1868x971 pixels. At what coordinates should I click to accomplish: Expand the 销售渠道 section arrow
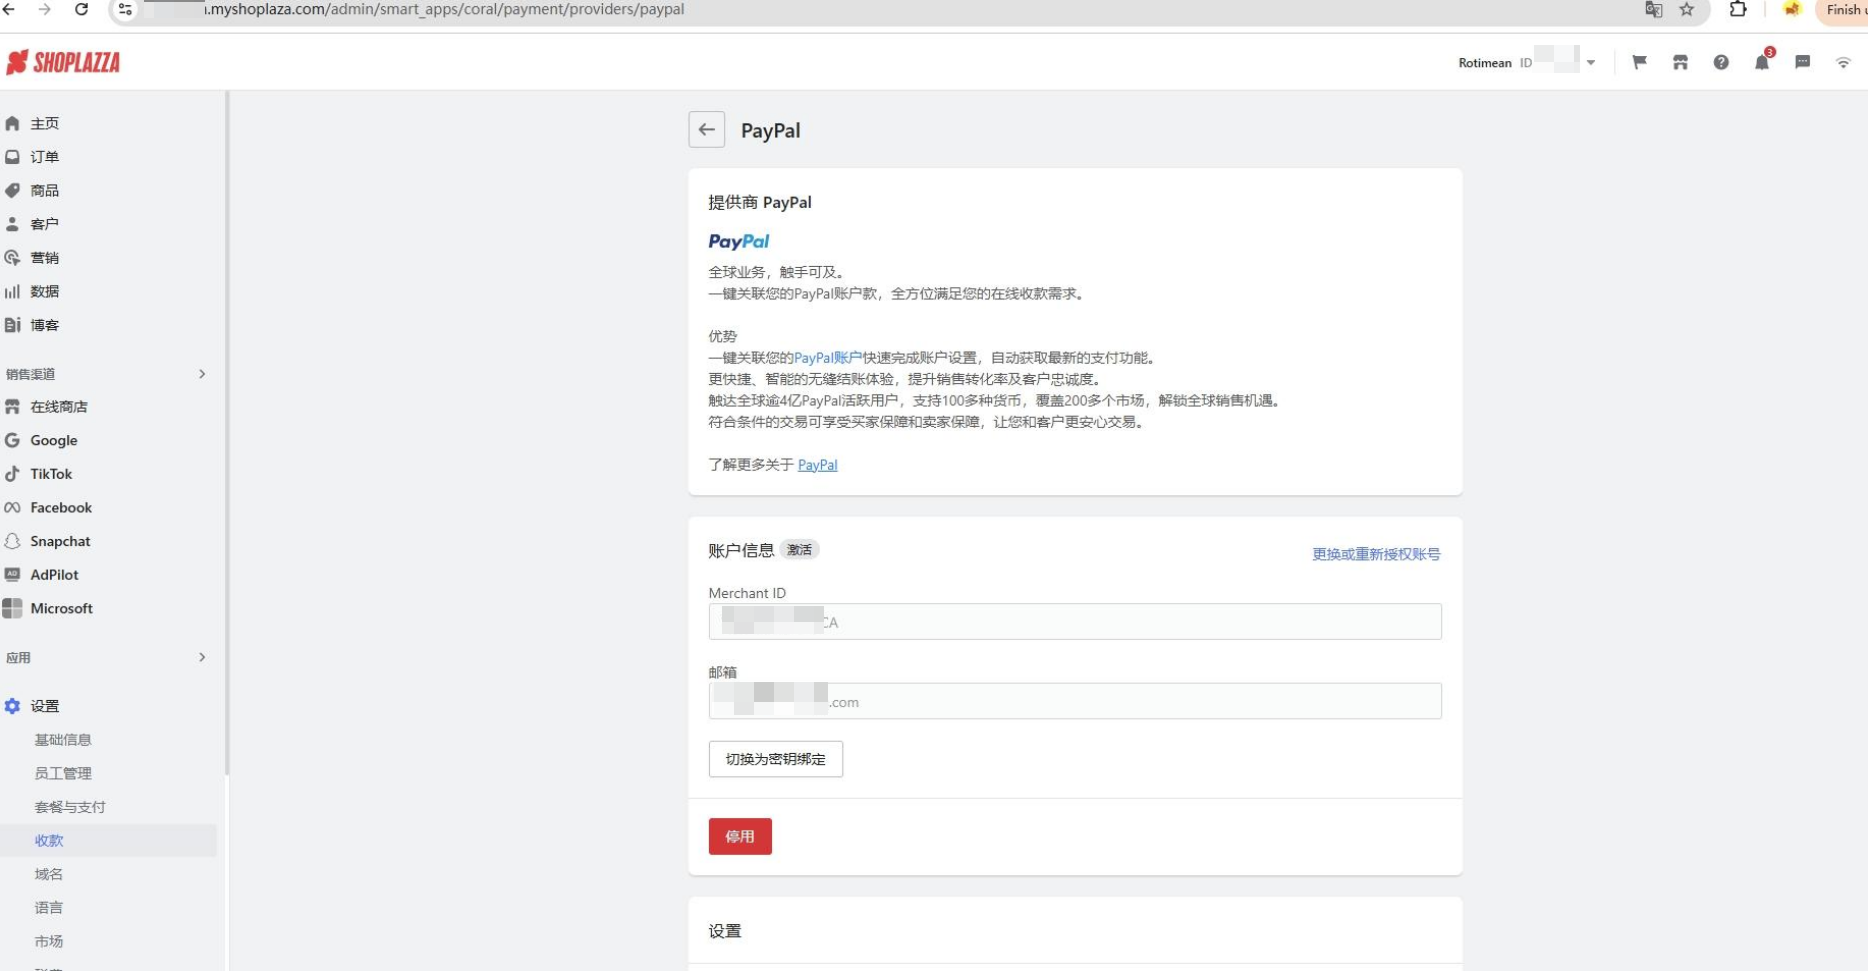coord(202,374)
